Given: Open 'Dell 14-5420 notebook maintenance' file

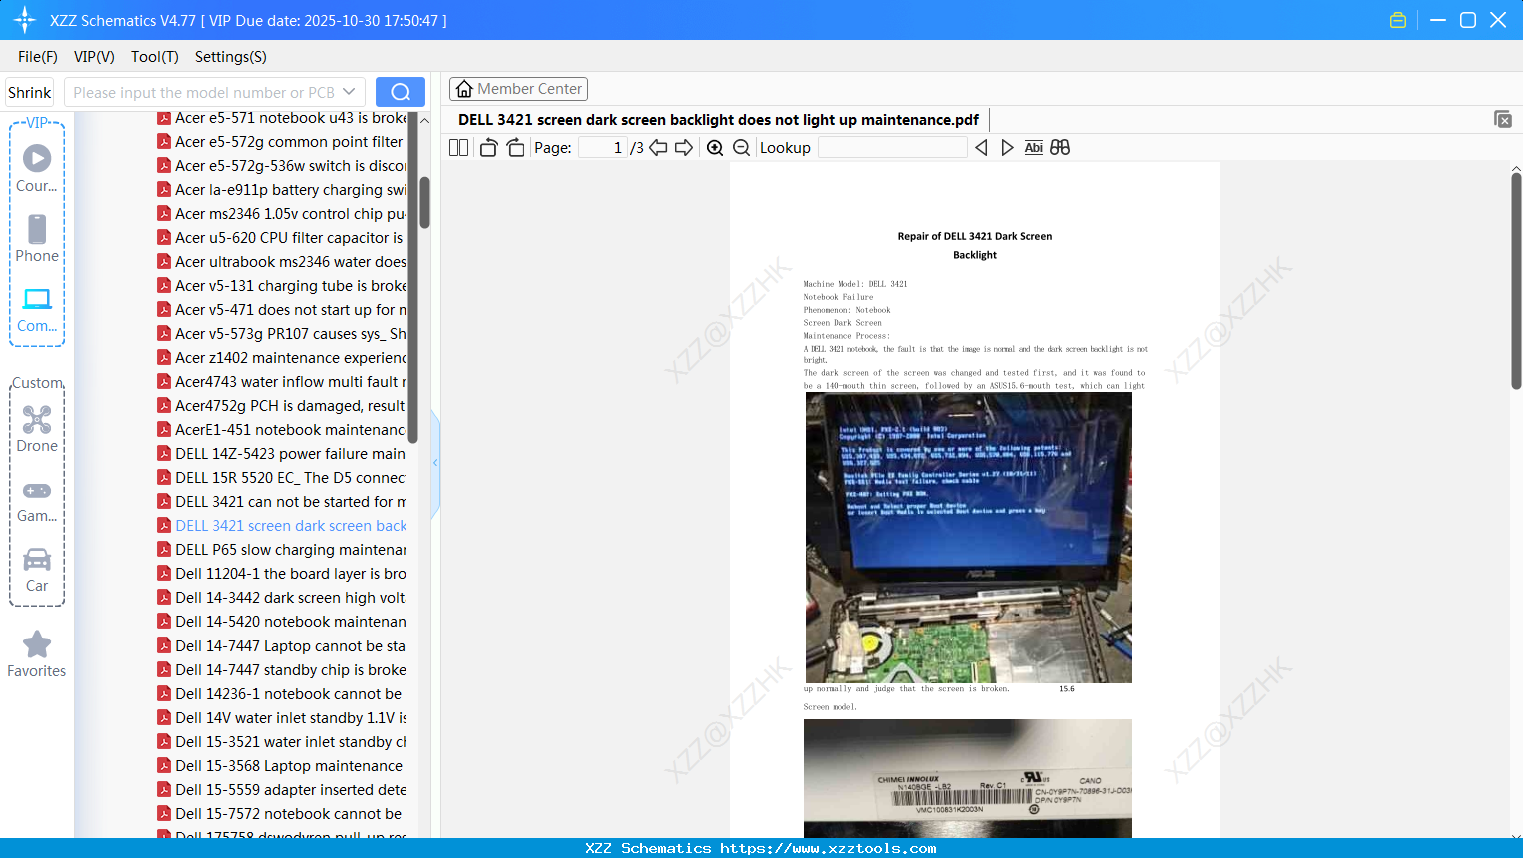Looking at the screenshot, I should tap(282, 622).
